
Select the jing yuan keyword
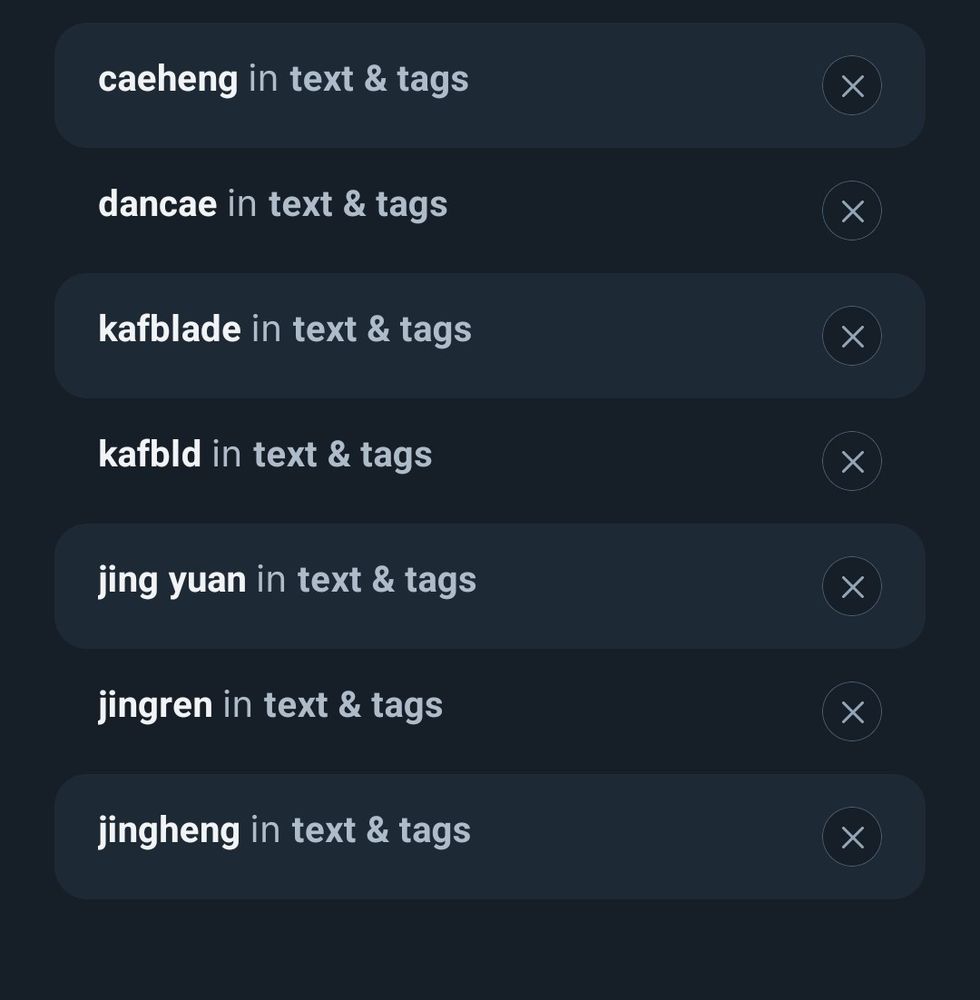(x=172, y=581)
